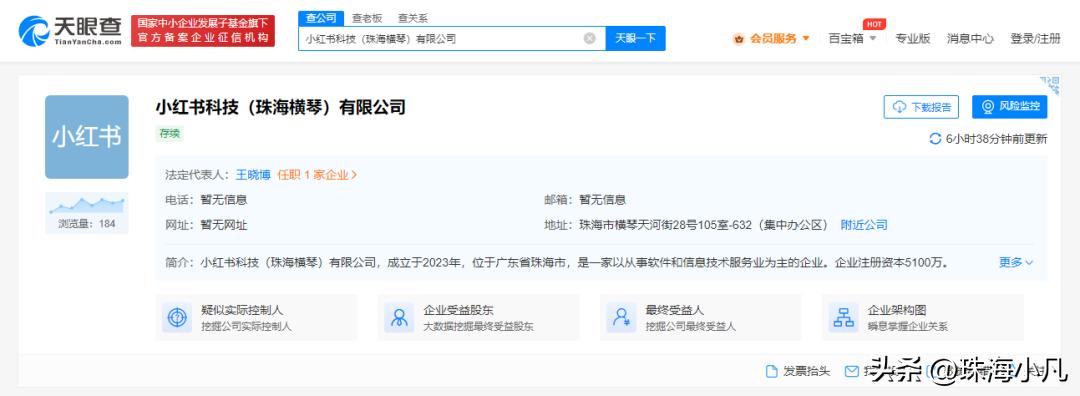1080x396 pixels.
Task: Open 企业受益股东 card
Action: click(x=479, y=317)
